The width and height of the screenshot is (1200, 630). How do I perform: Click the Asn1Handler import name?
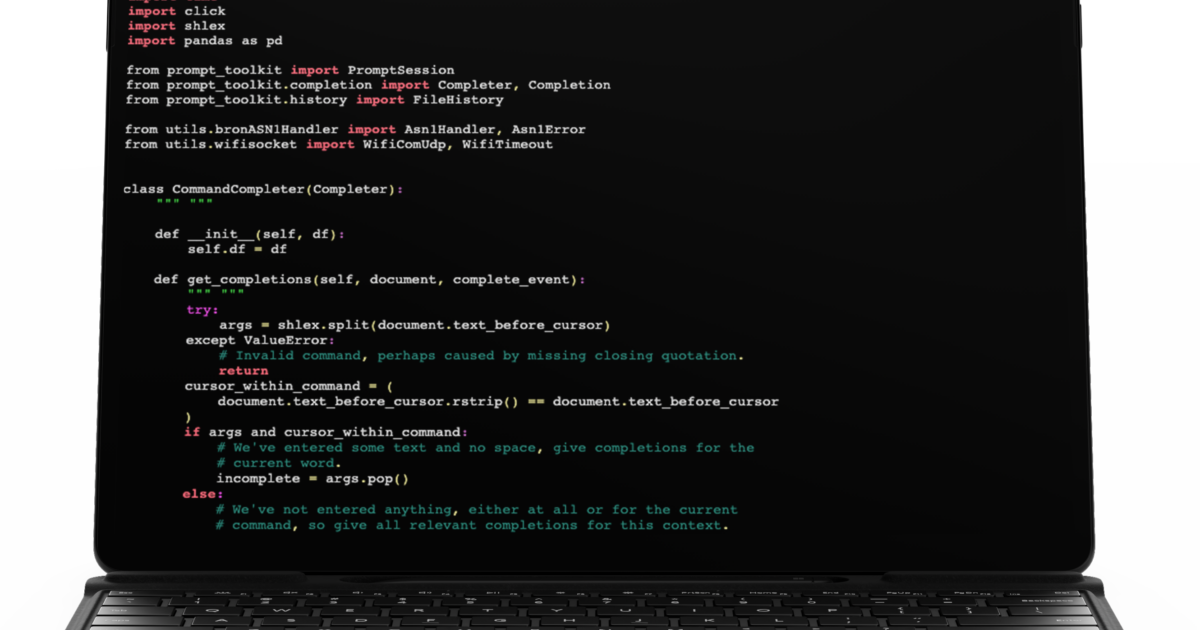pos(447,129)
